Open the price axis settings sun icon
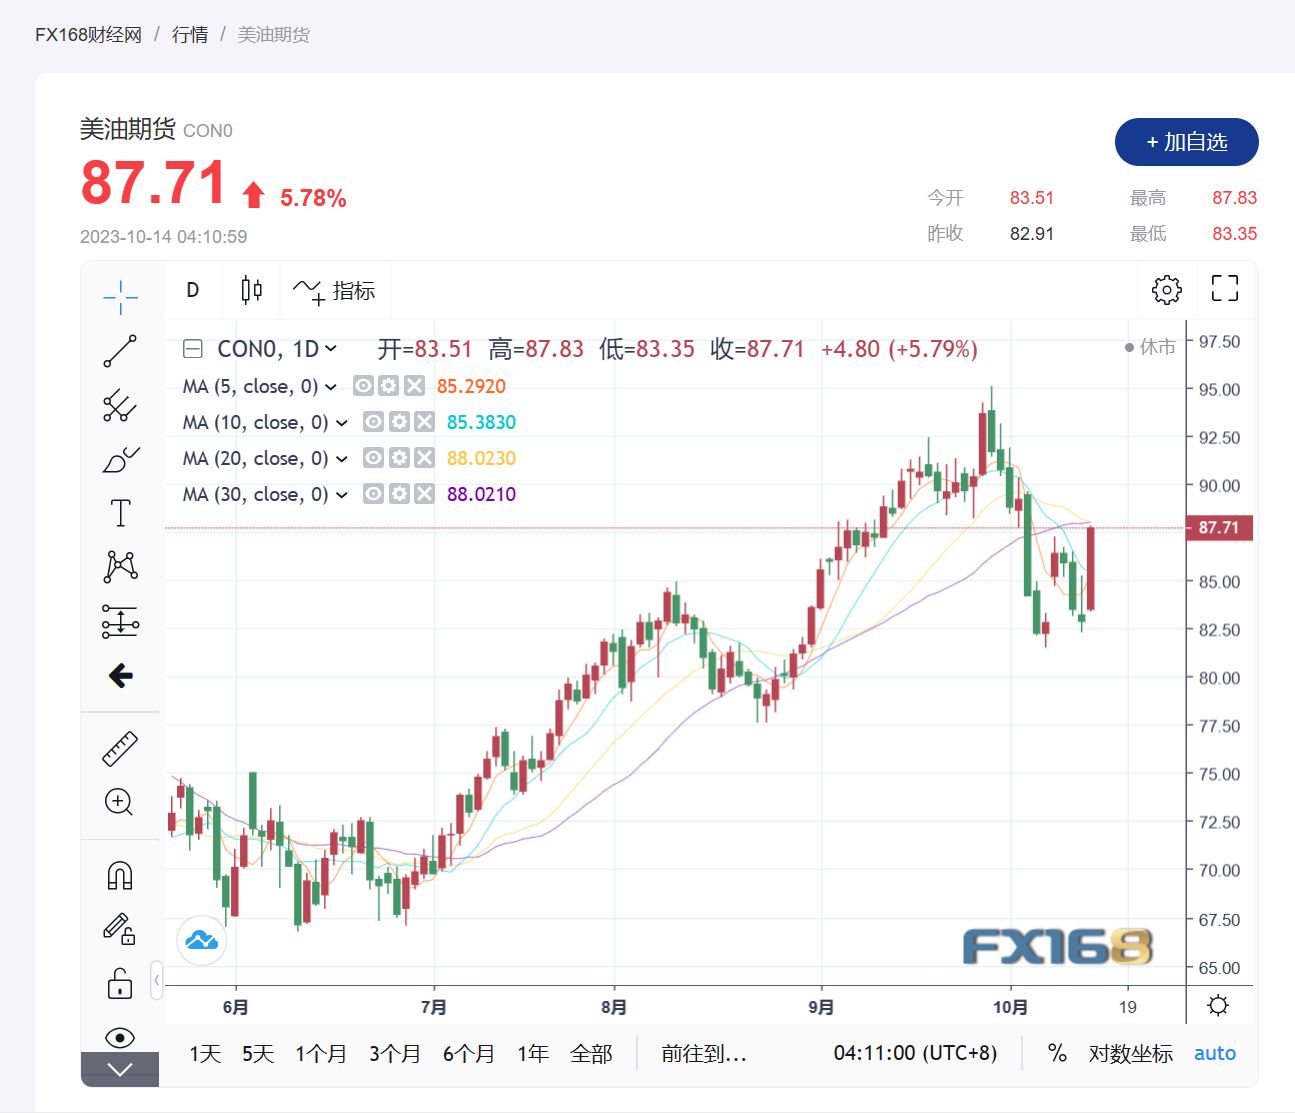 1218,1005
